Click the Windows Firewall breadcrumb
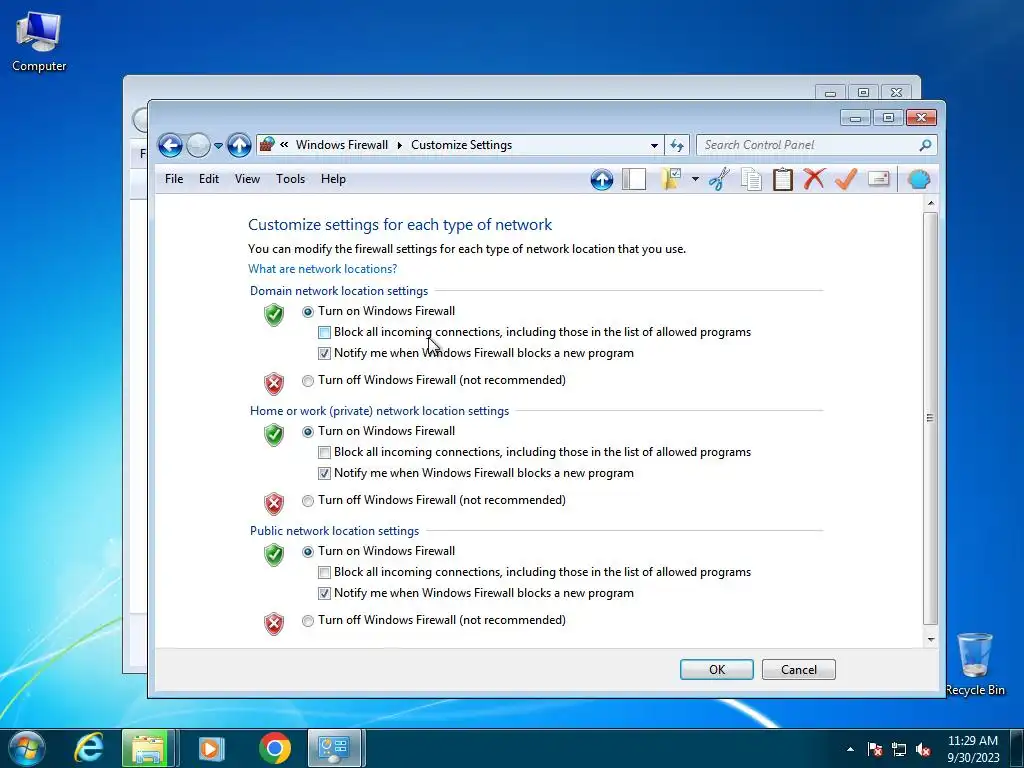The height and width of the screenshot is (768, 1024). click(x=342, y=145)
